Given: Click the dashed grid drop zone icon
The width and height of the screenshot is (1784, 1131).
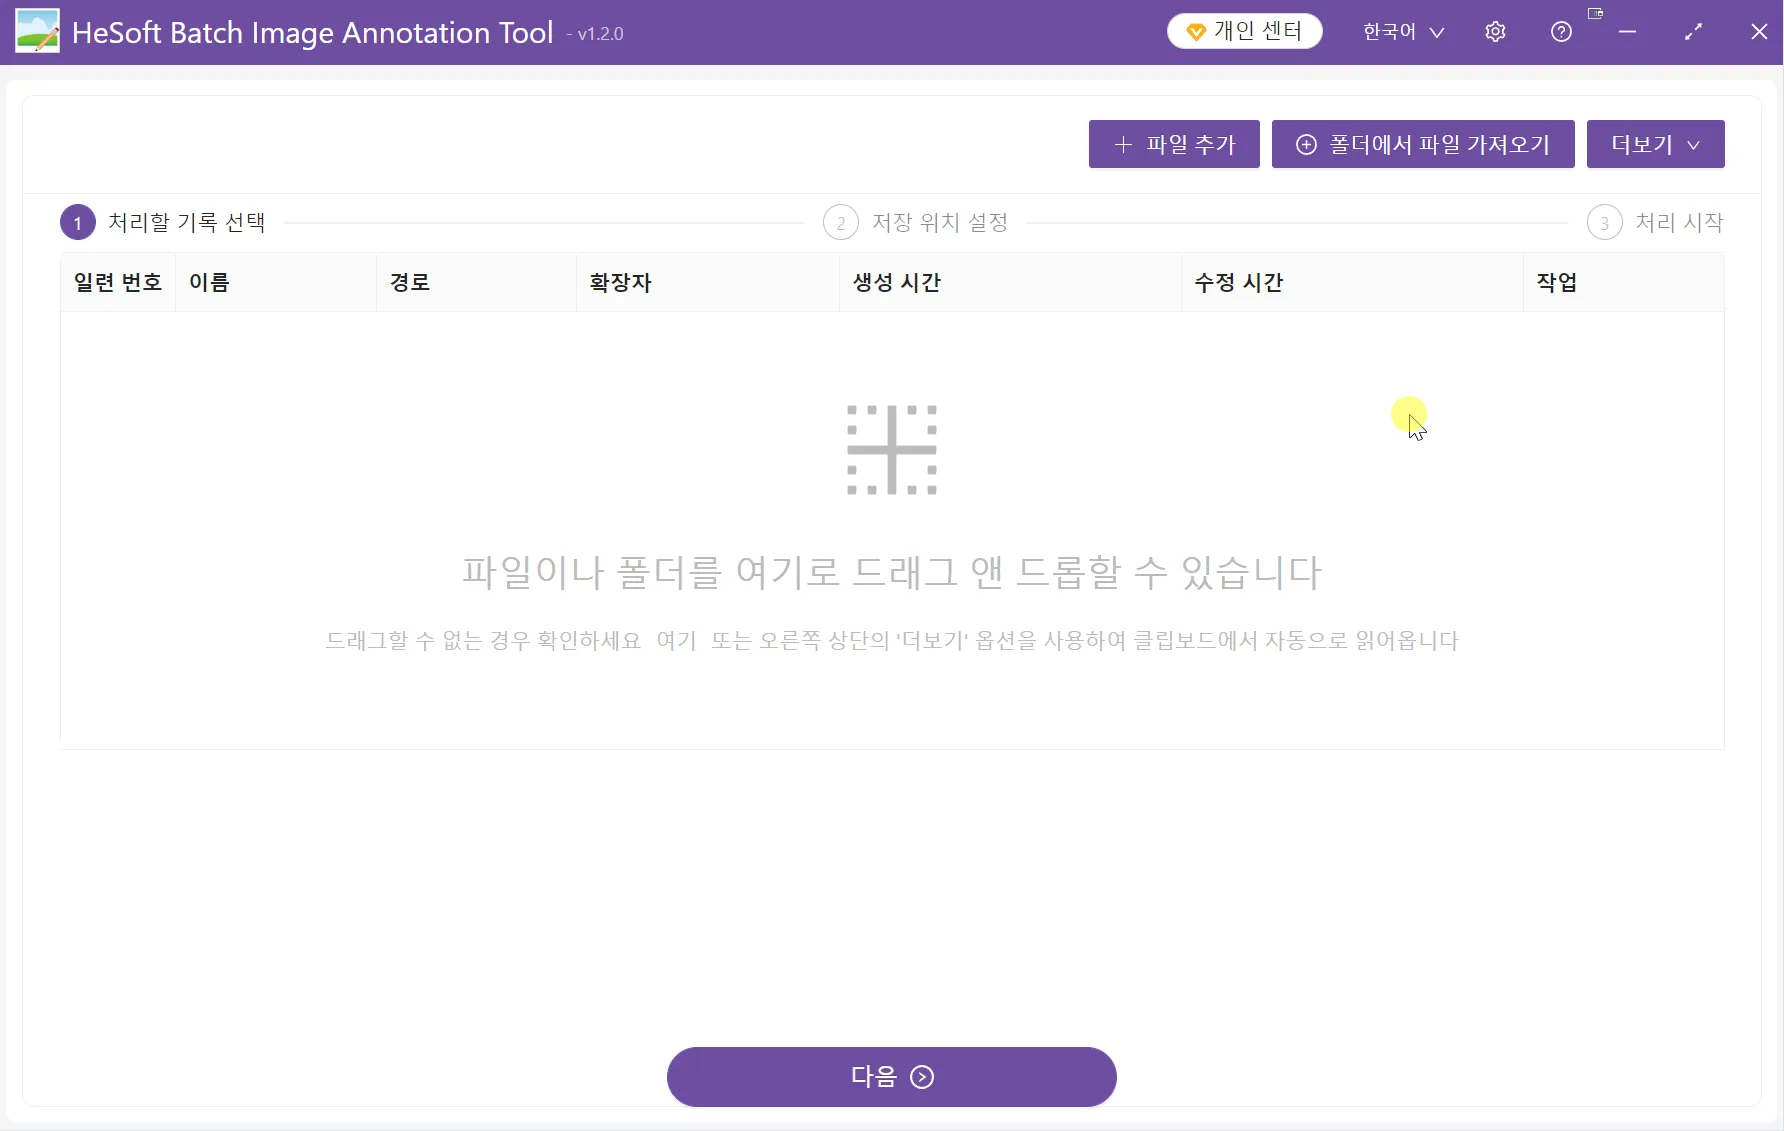Looking at the screenshot, I should tap(891, 450).
